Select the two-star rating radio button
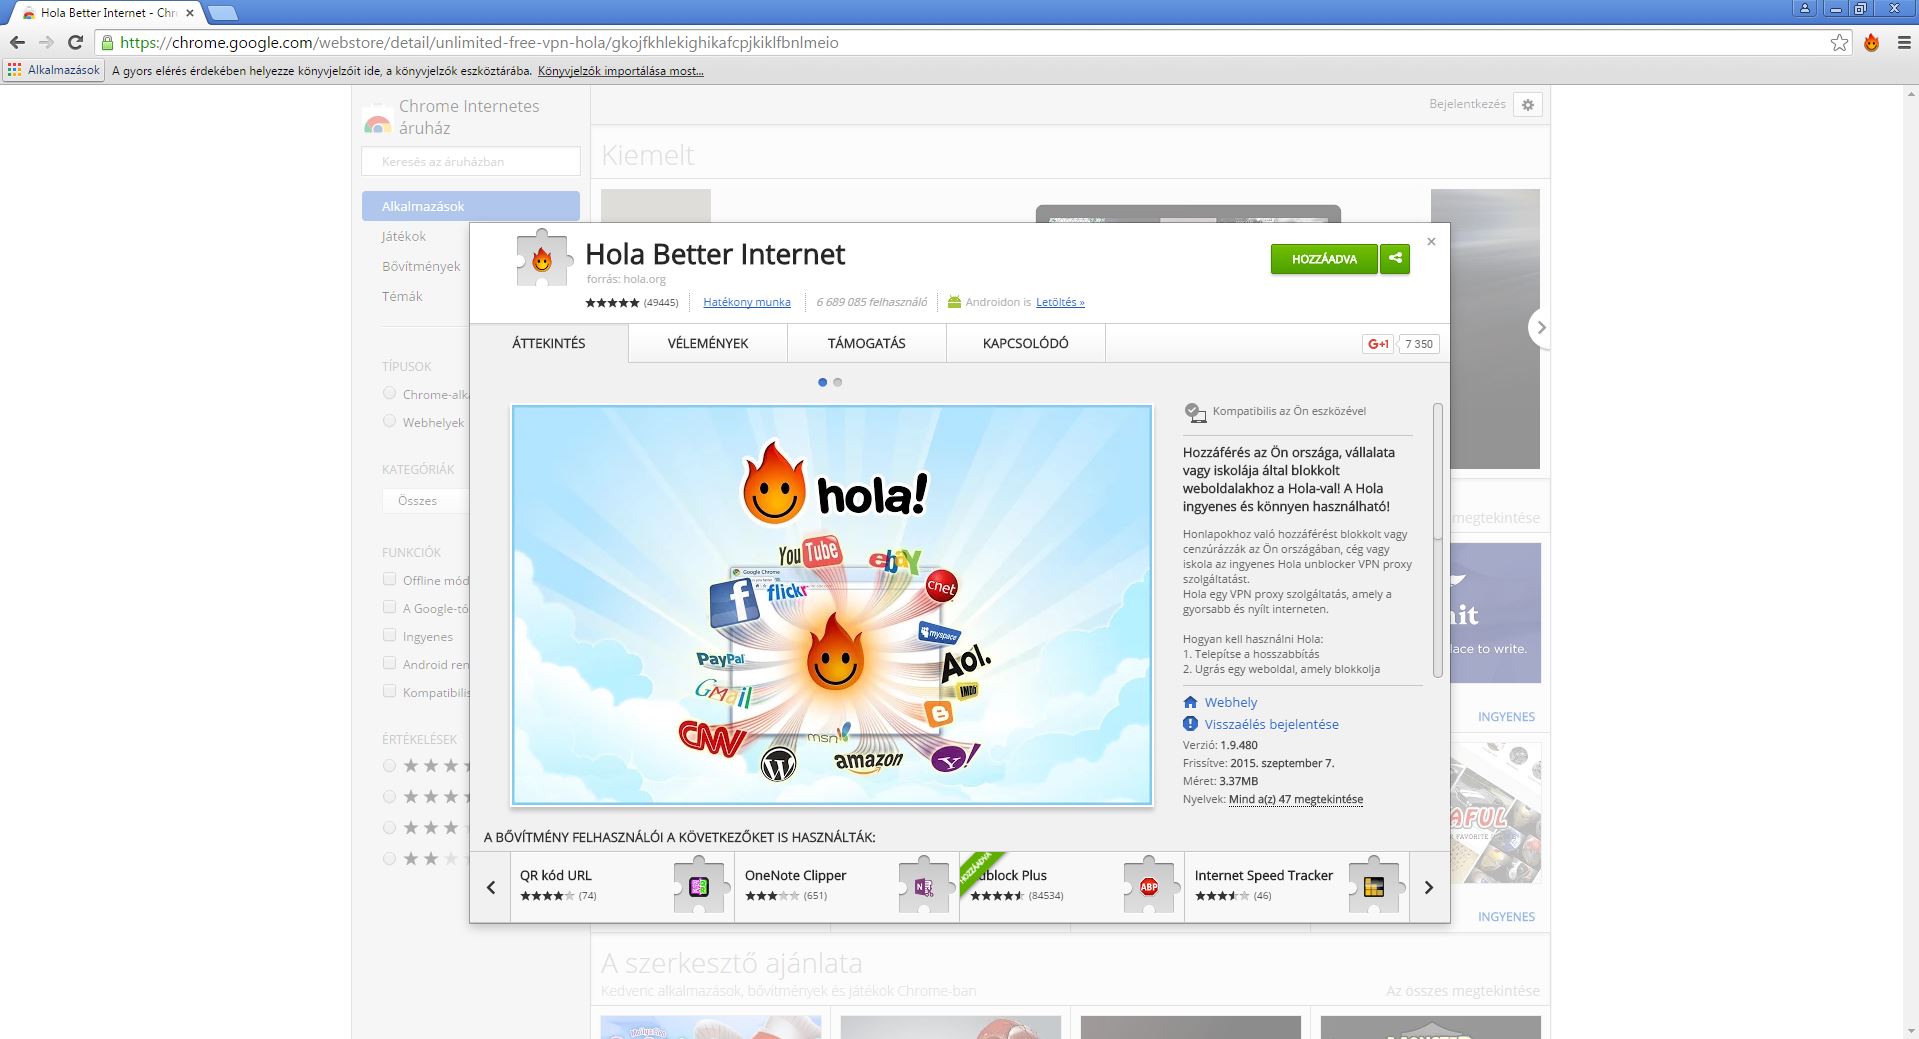Viewport: 1919px width, 1039px height. 390,858
